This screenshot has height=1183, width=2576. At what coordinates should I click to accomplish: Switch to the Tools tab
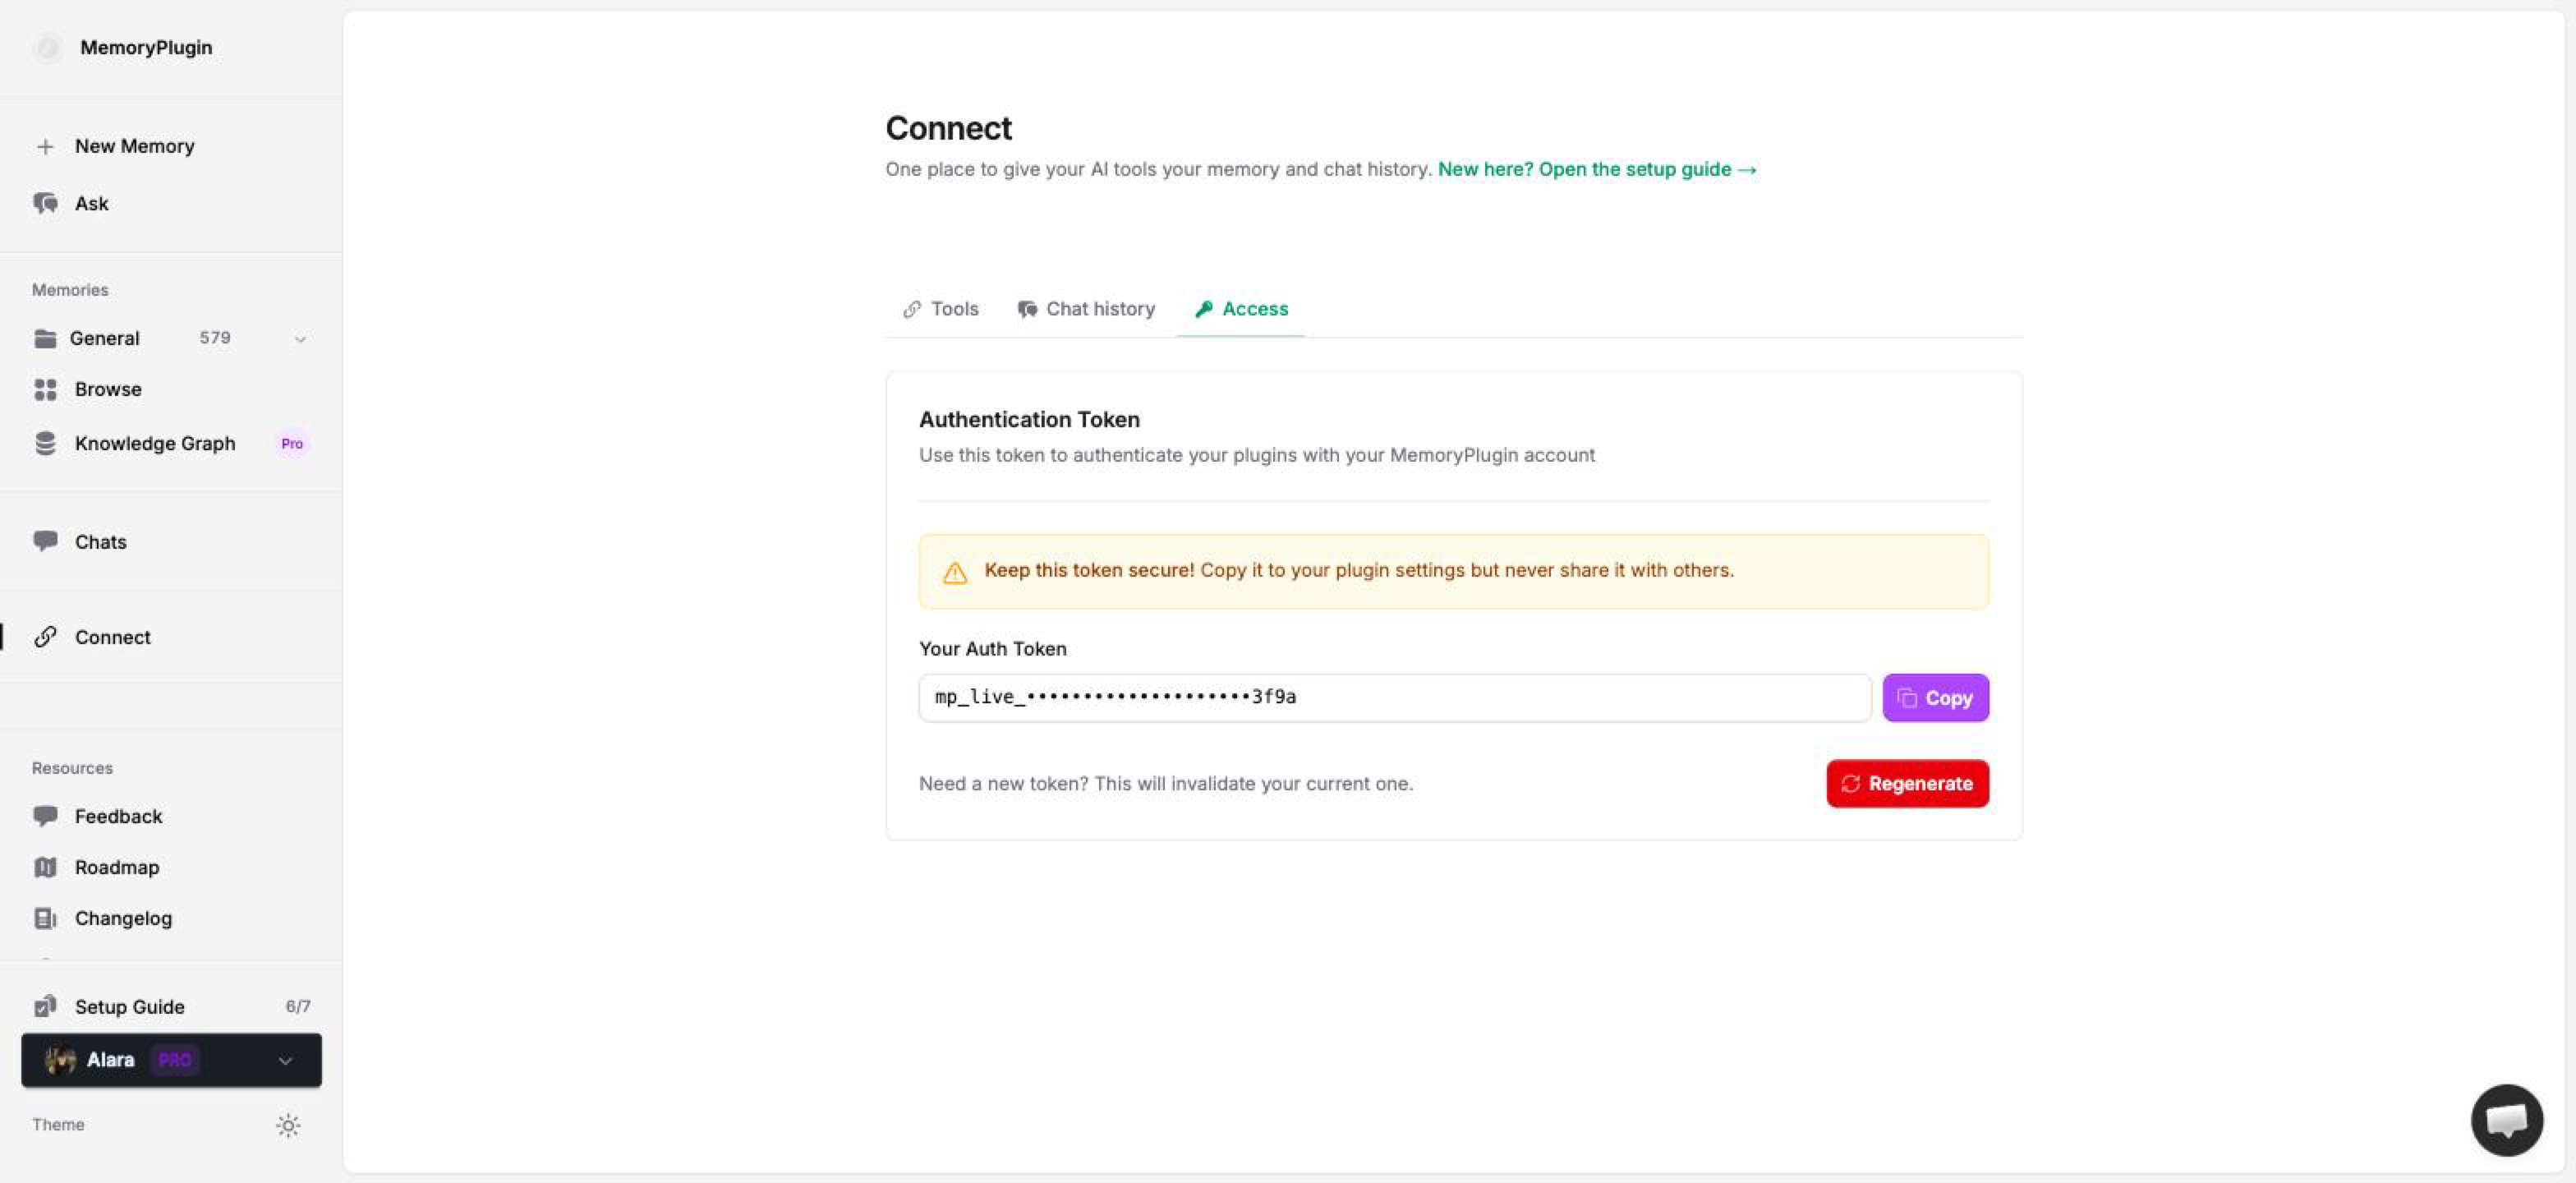coord(940,309)
